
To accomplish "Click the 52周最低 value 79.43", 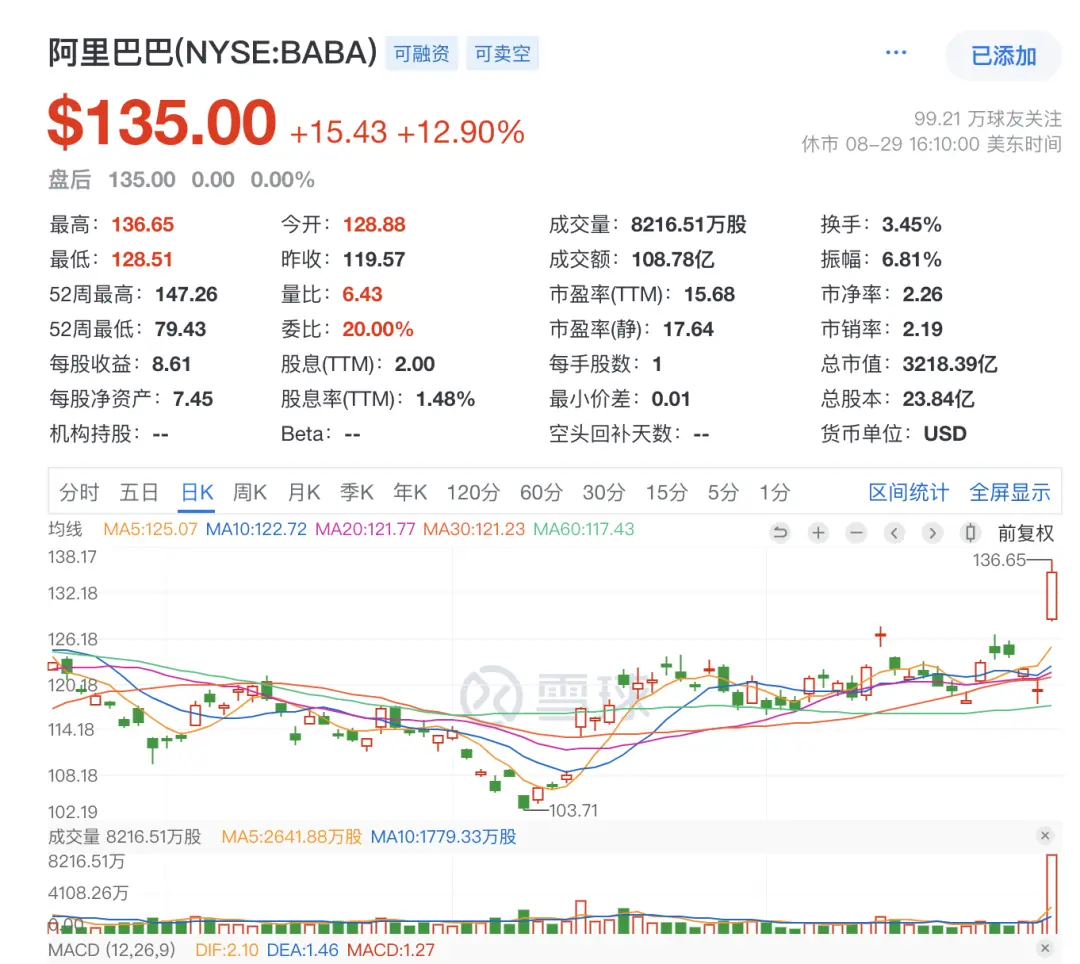I will [x=180, y=329].
